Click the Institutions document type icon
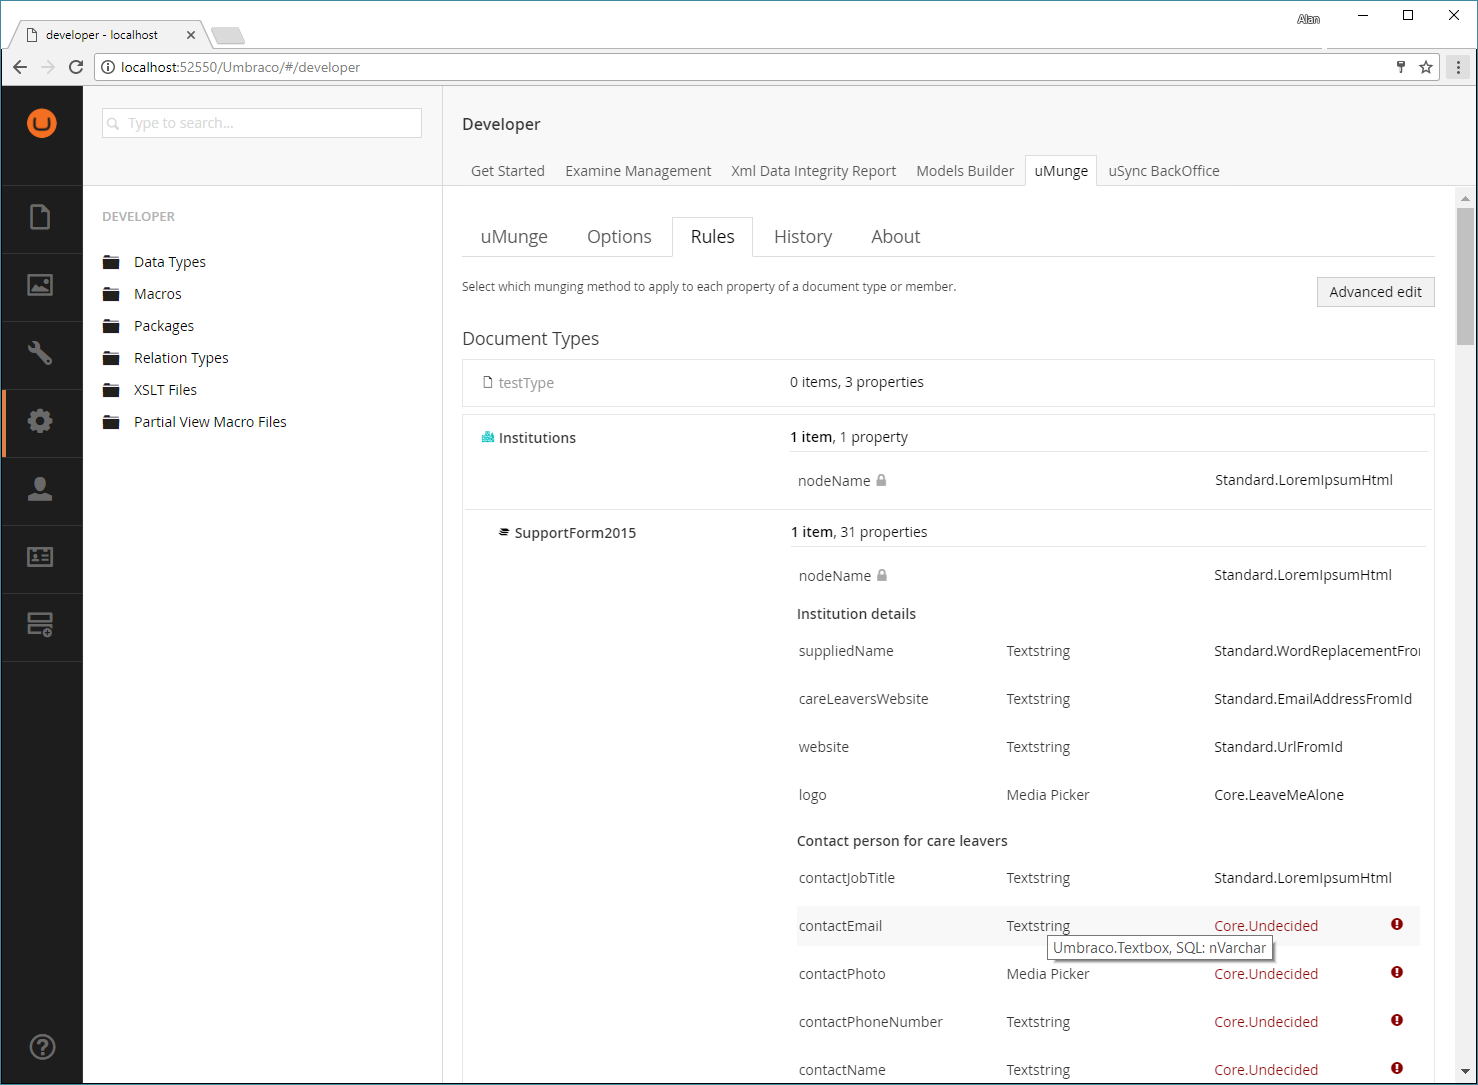This screenshot has width=1478, height=1085. point(488,437)
